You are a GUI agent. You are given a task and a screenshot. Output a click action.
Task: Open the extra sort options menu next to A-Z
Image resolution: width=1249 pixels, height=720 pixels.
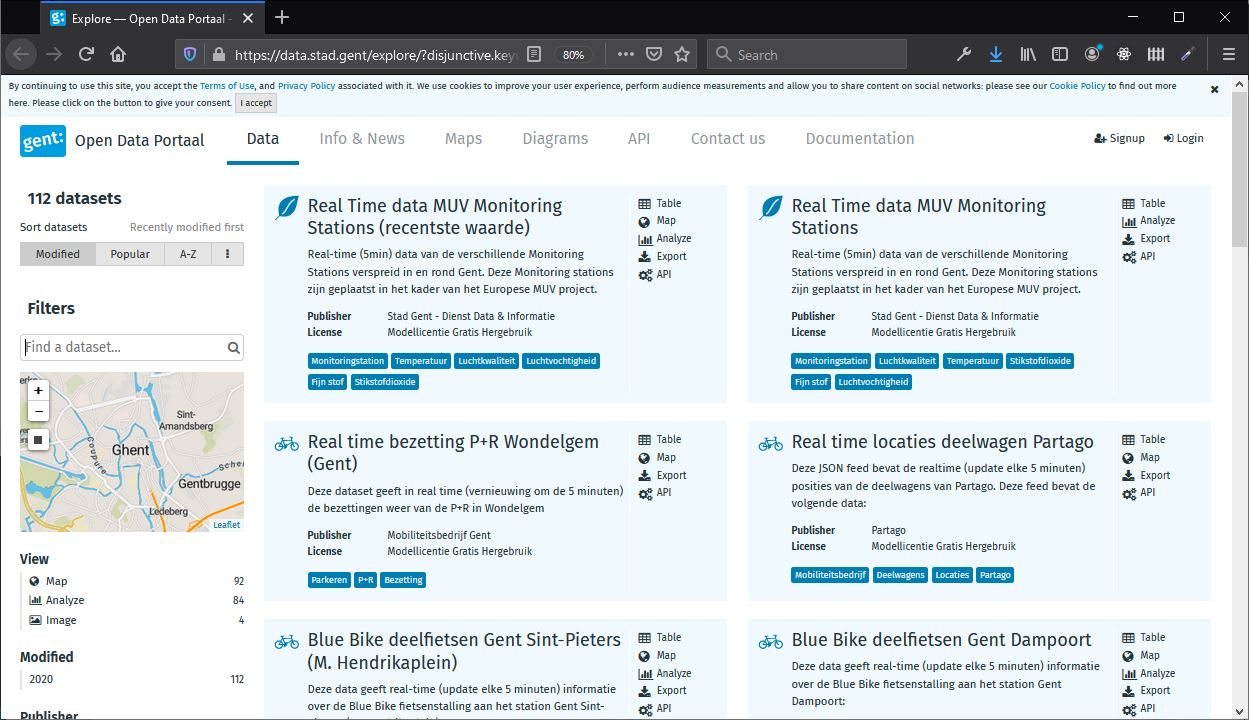tap(227, 253)
